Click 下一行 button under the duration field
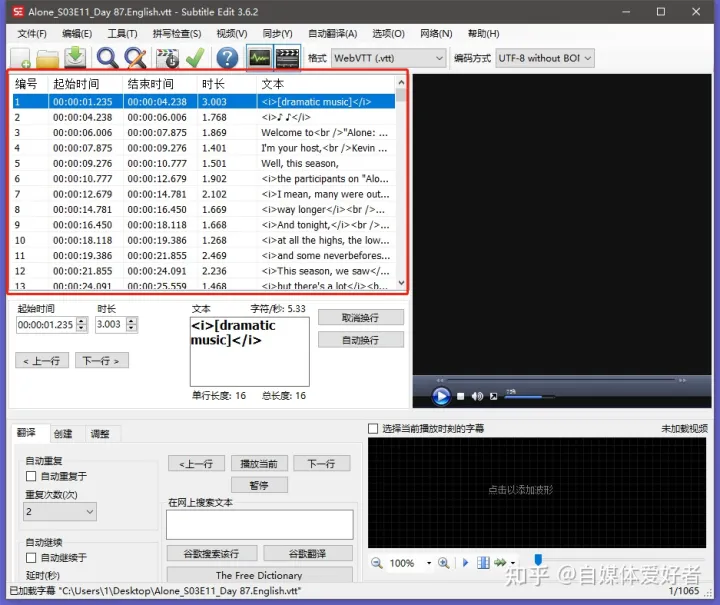The width and height of the screenshot is (720, 605). pyautogui.click(x=101, y=361)
